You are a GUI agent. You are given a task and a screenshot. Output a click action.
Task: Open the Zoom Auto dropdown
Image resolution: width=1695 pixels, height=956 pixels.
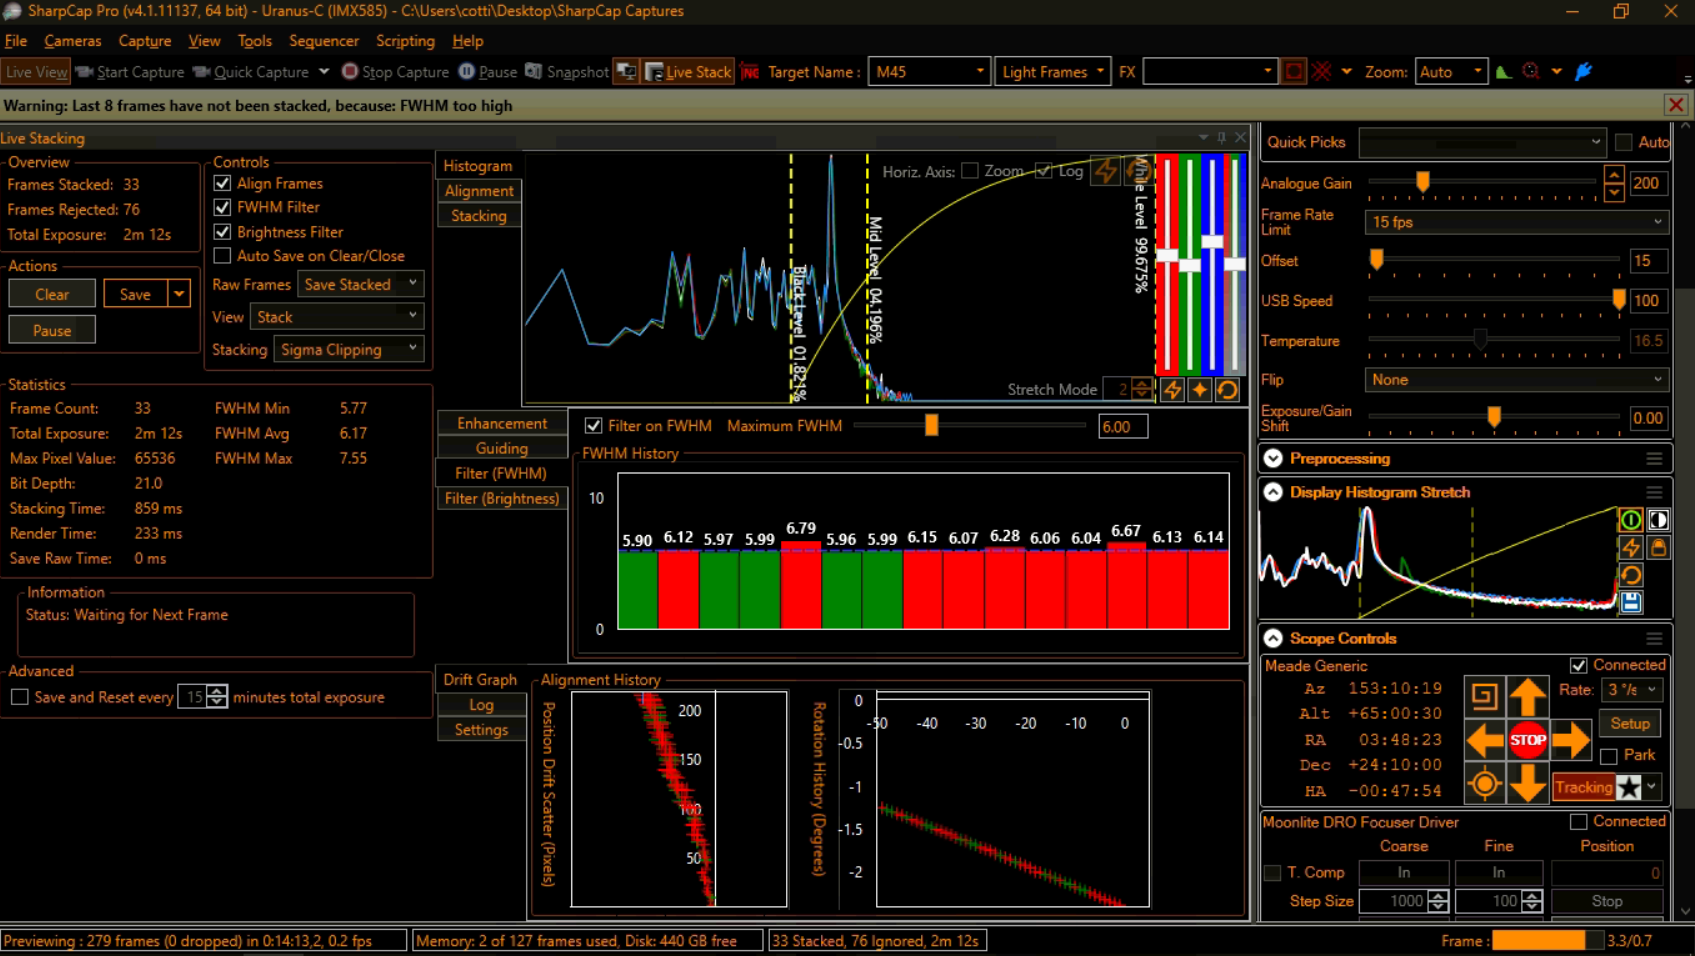point(1451,72)
